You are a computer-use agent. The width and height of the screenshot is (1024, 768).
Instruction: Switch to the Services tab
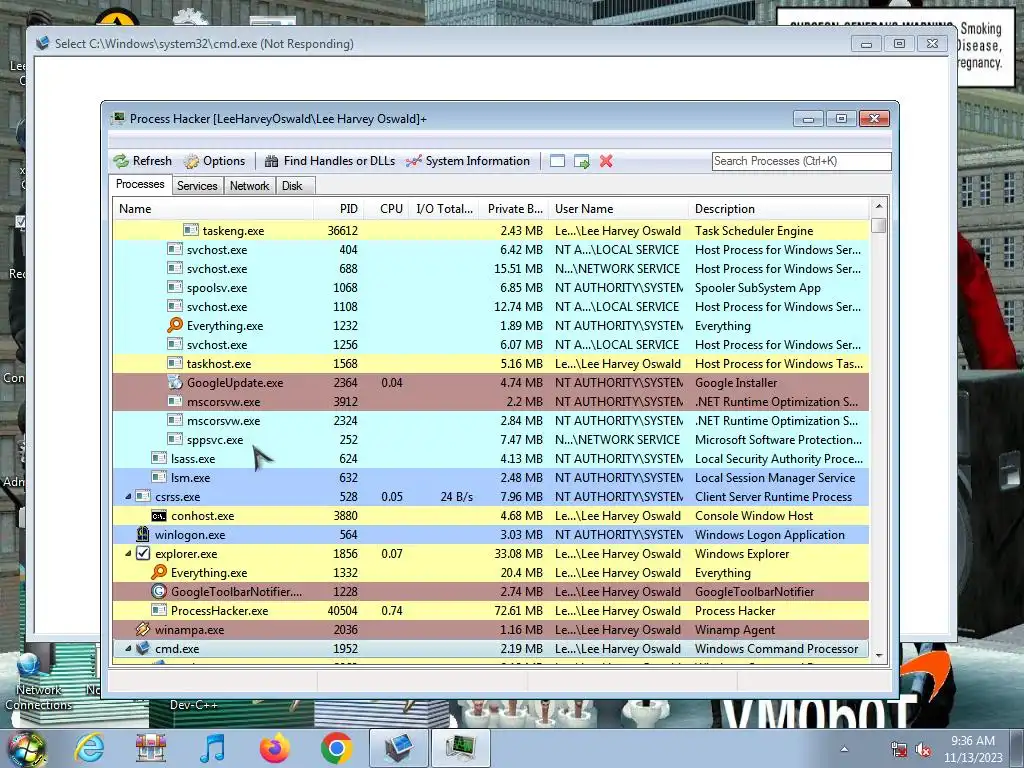click(x=197, y=186)
